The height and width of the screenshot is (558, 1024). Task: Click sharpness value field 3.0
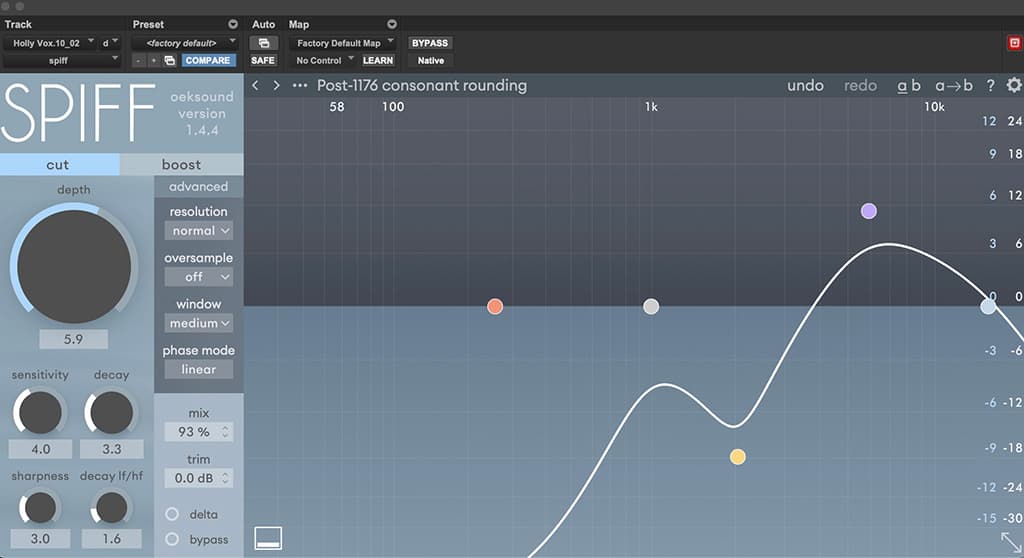click(x=40, y=539)
